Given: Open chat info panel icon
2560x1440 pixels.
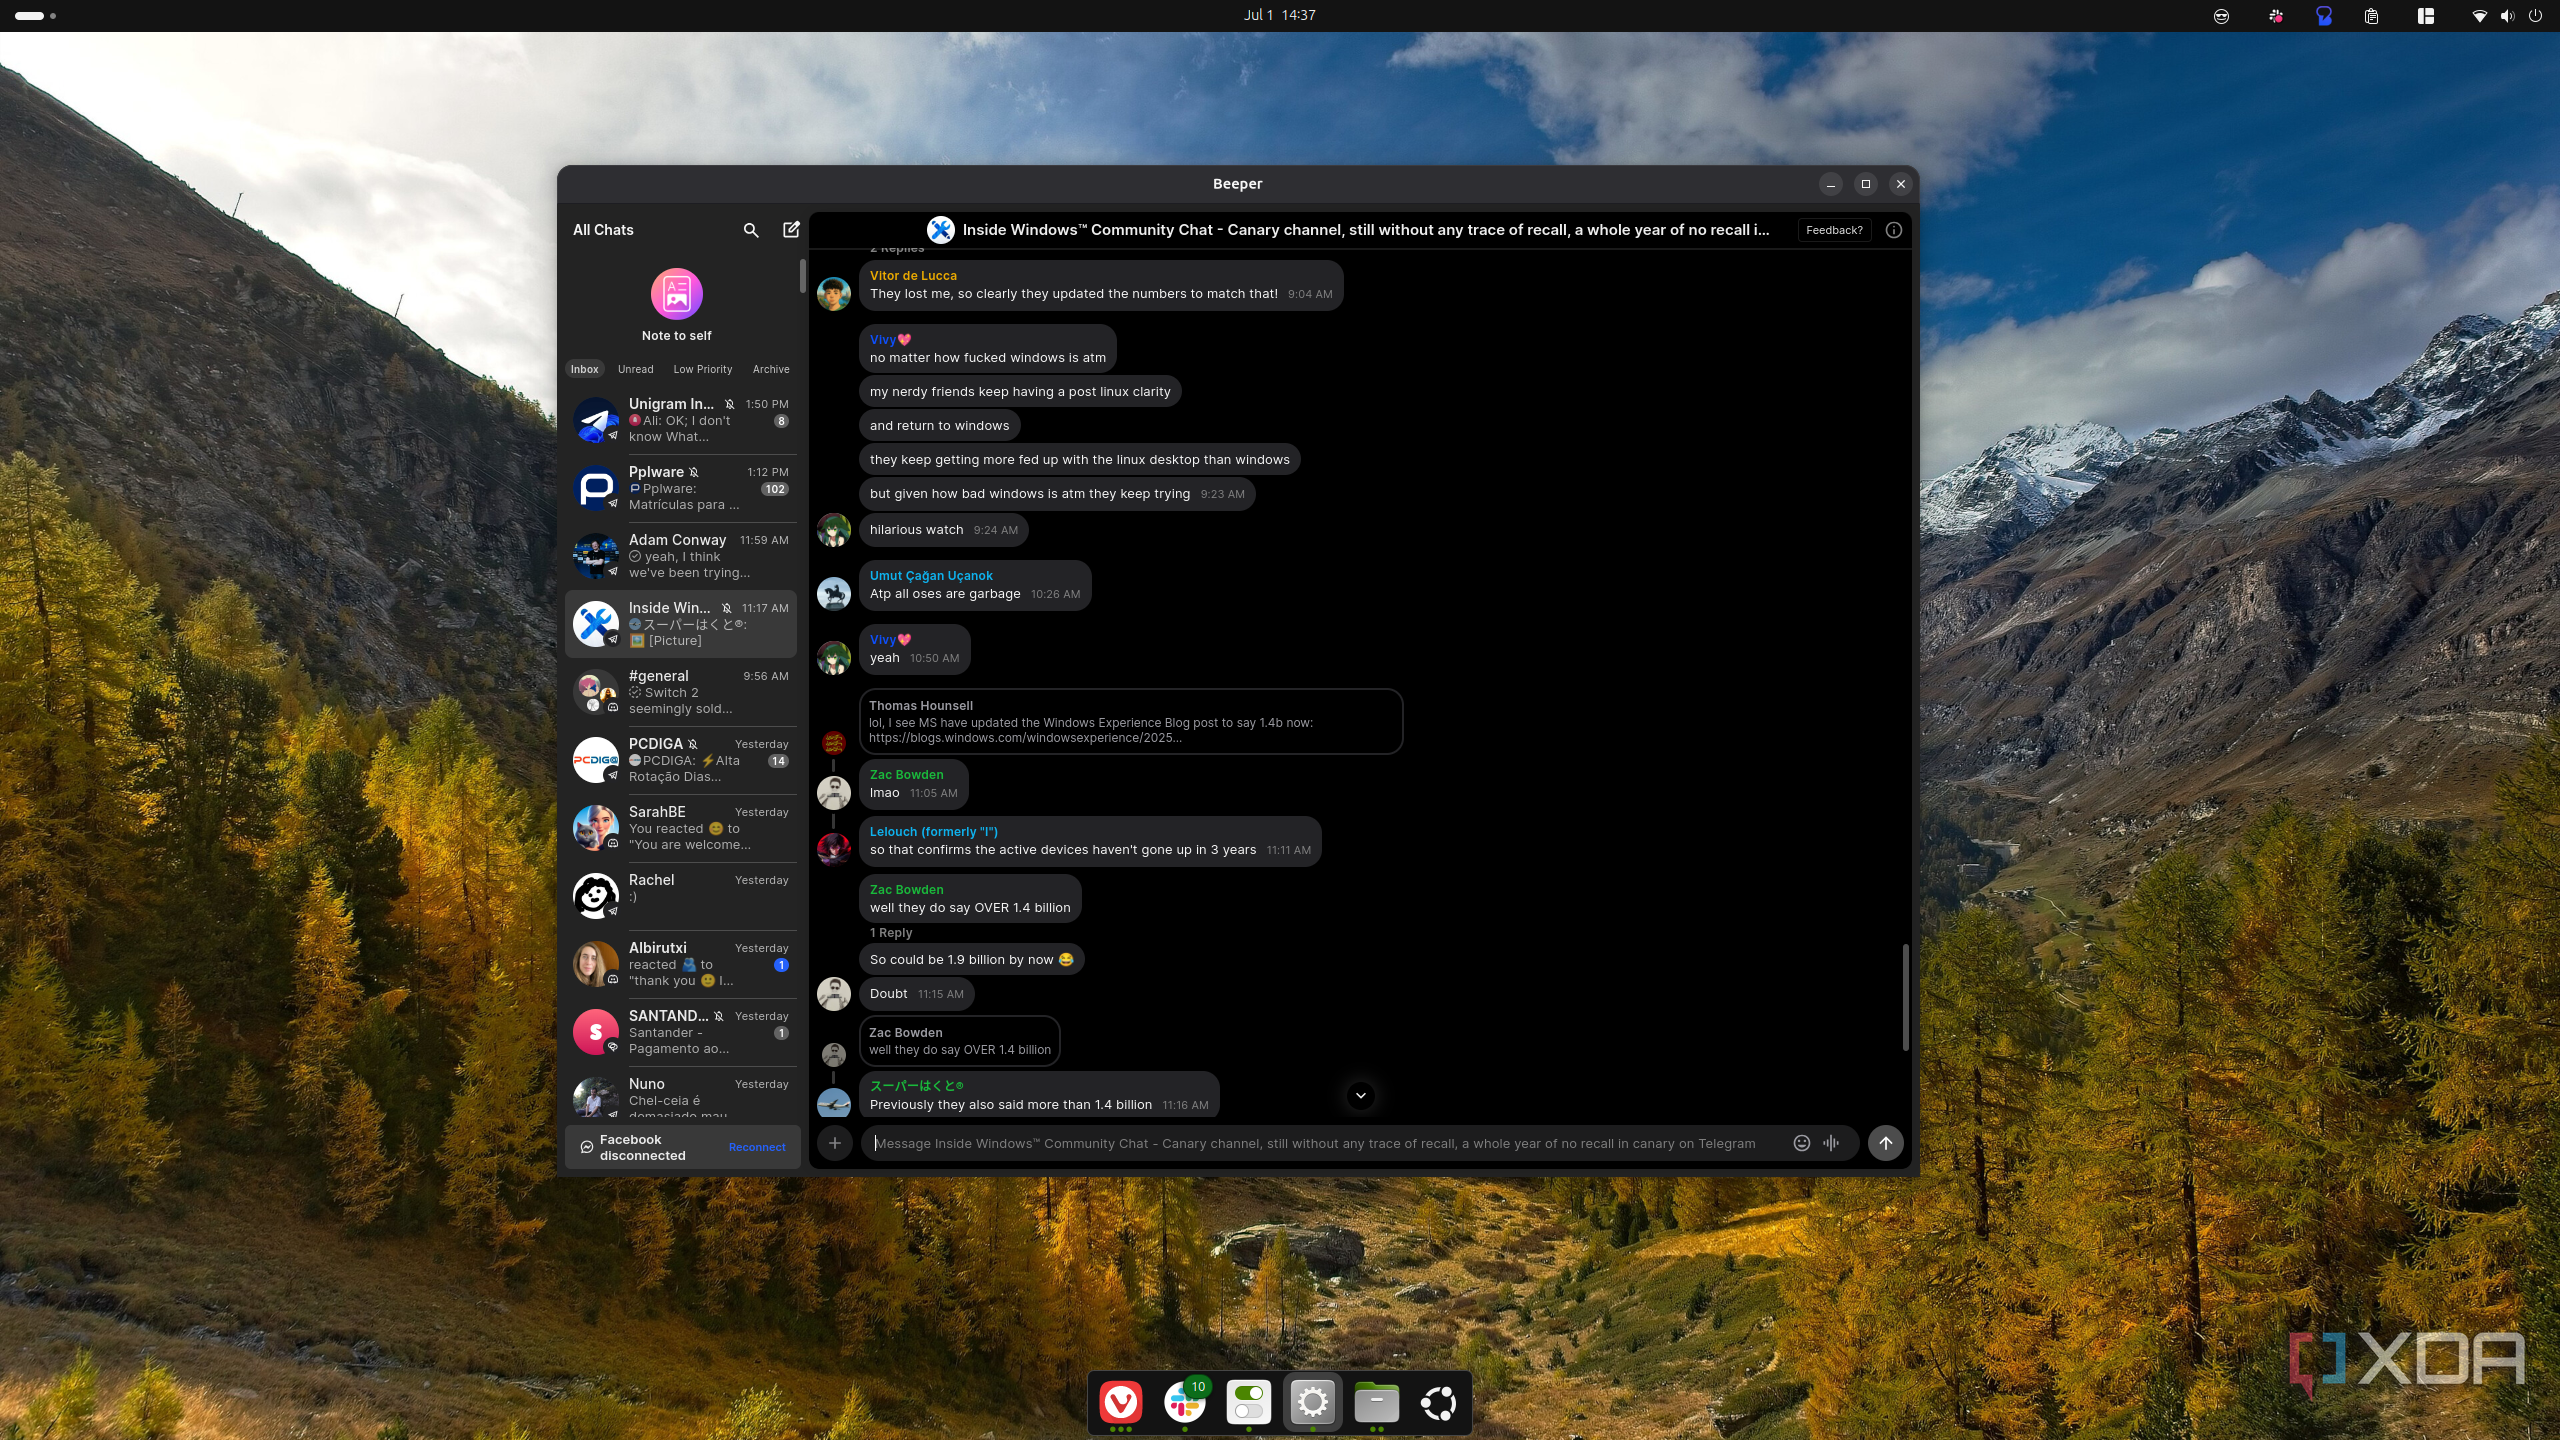Looking at the screenshot, I should [1893, 230].
